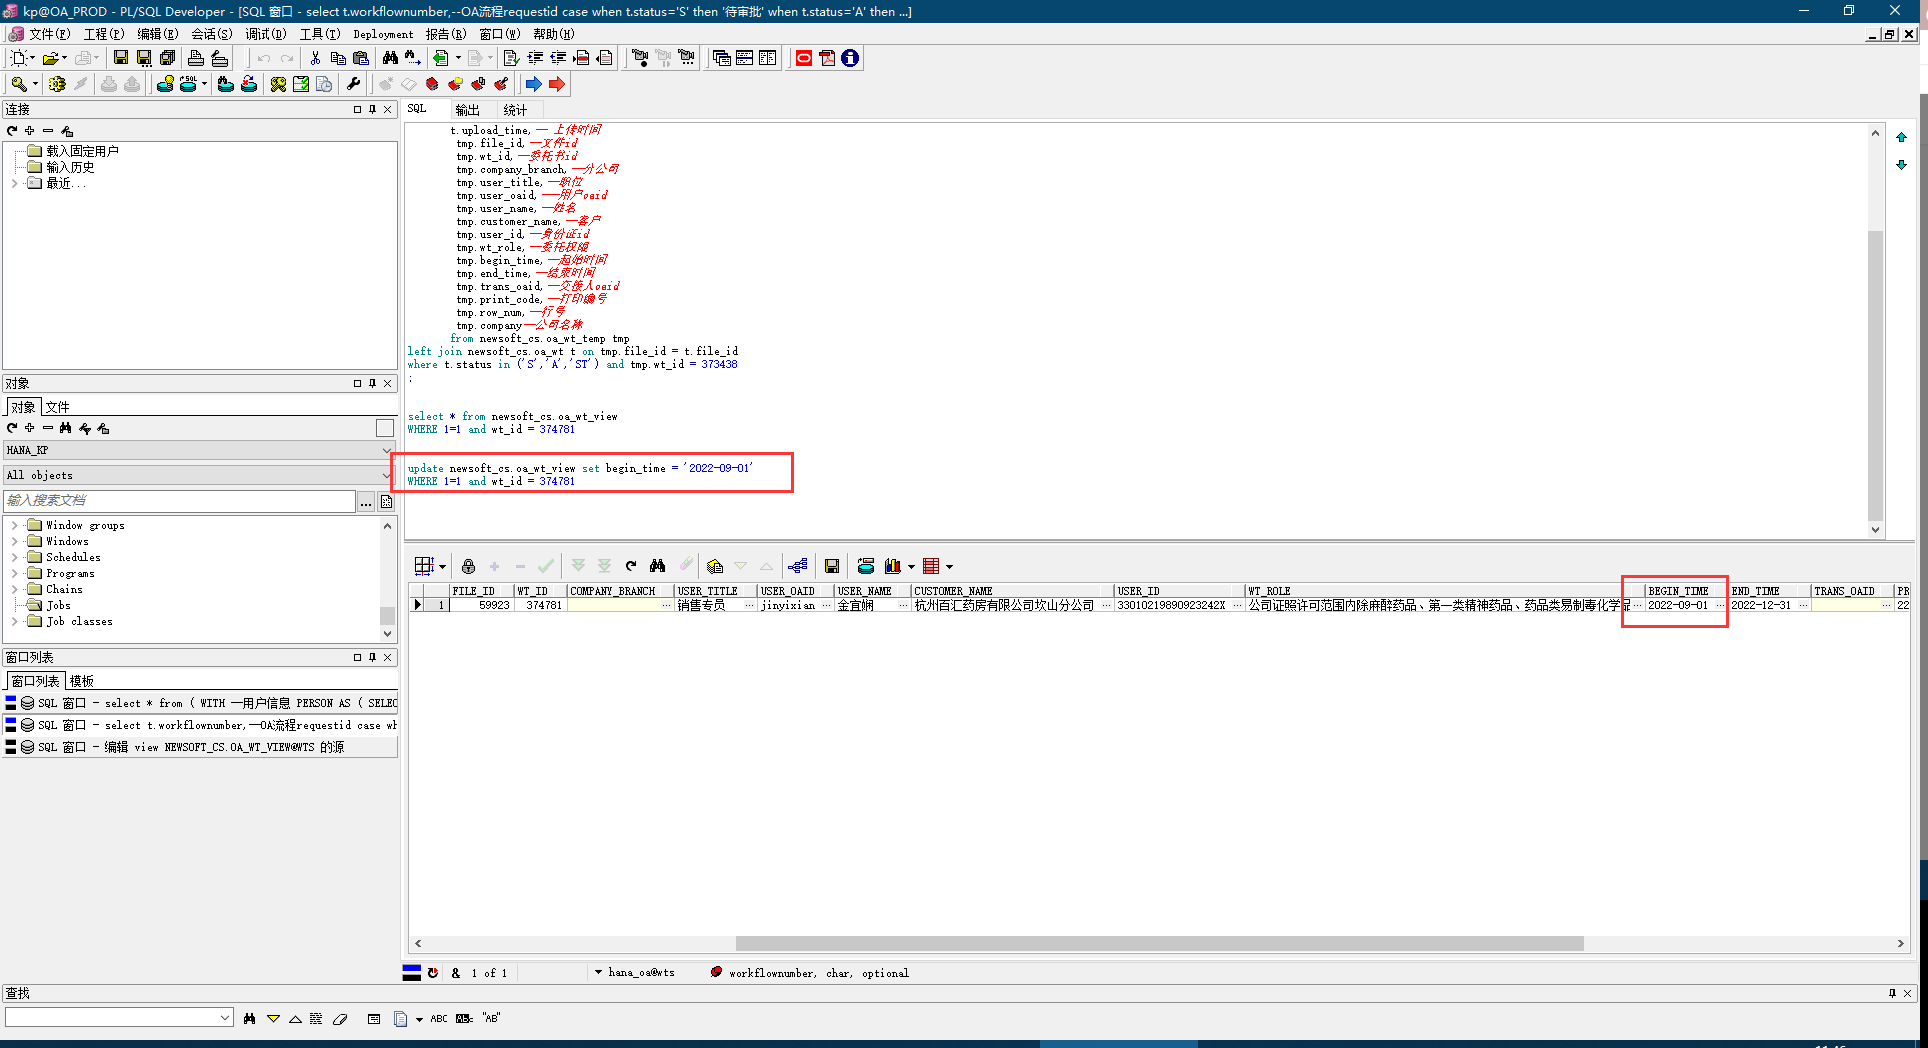This screenshot has width=1928, height=1048.
Task: Open the search text history dropdown
Action: (225, 1018)
